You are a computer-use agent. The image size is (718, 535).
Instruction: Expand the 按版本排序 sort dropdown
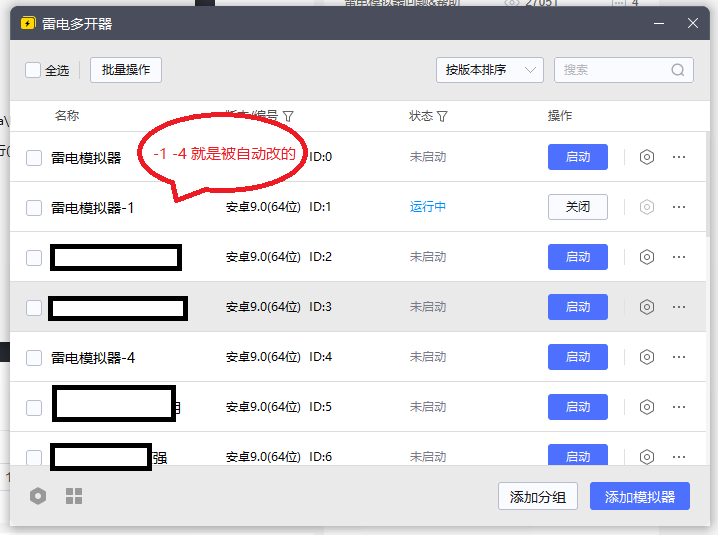pos(489,70)
